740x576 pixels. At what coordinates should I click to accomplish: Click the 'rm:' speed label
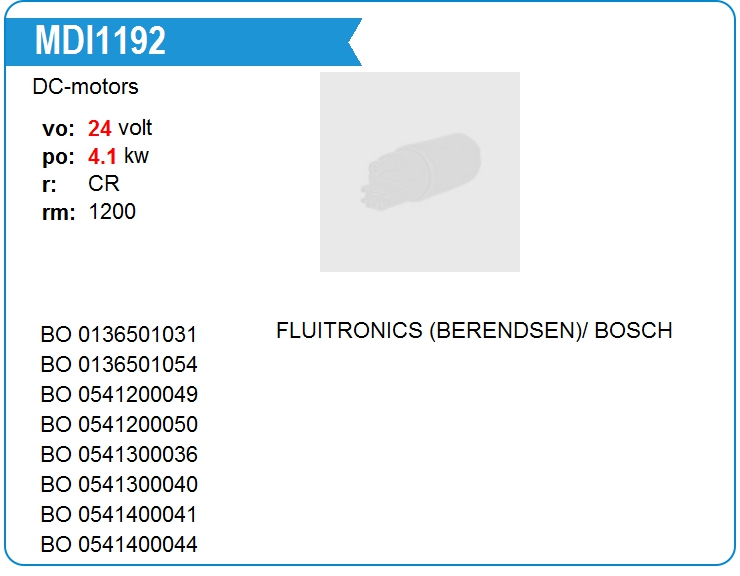click(58, 213)
